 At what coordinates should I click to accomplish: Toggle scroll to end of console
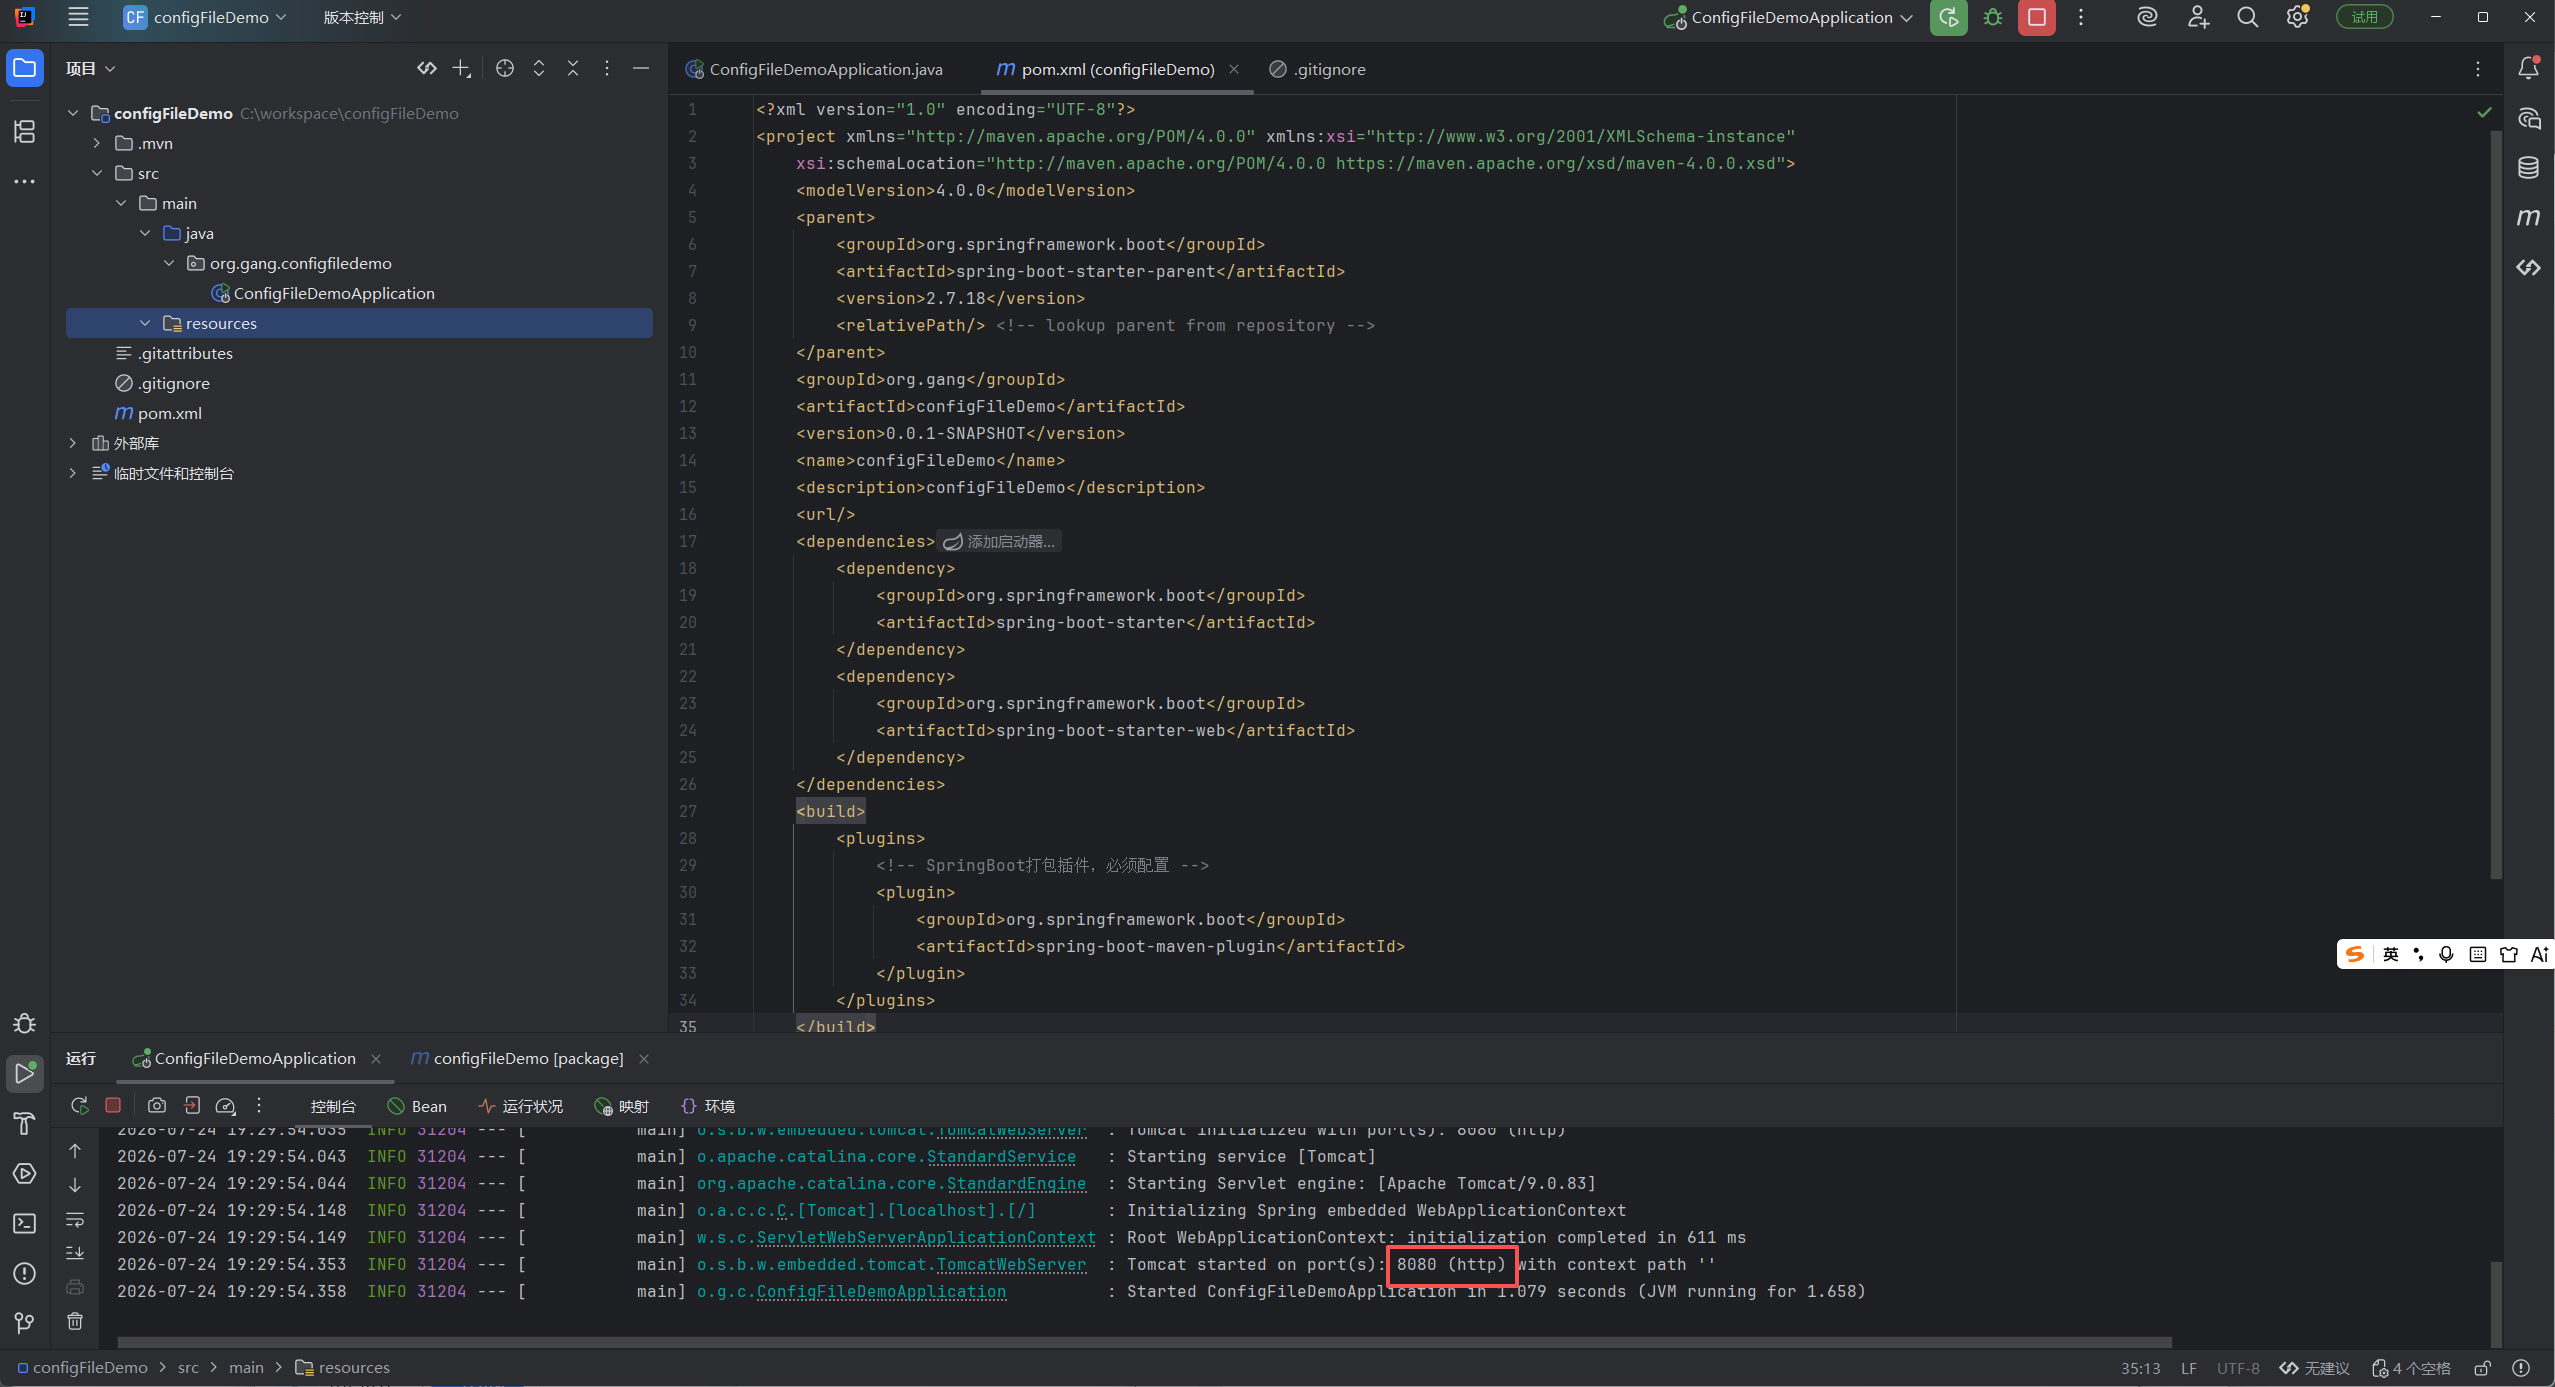pos(75,1253)
